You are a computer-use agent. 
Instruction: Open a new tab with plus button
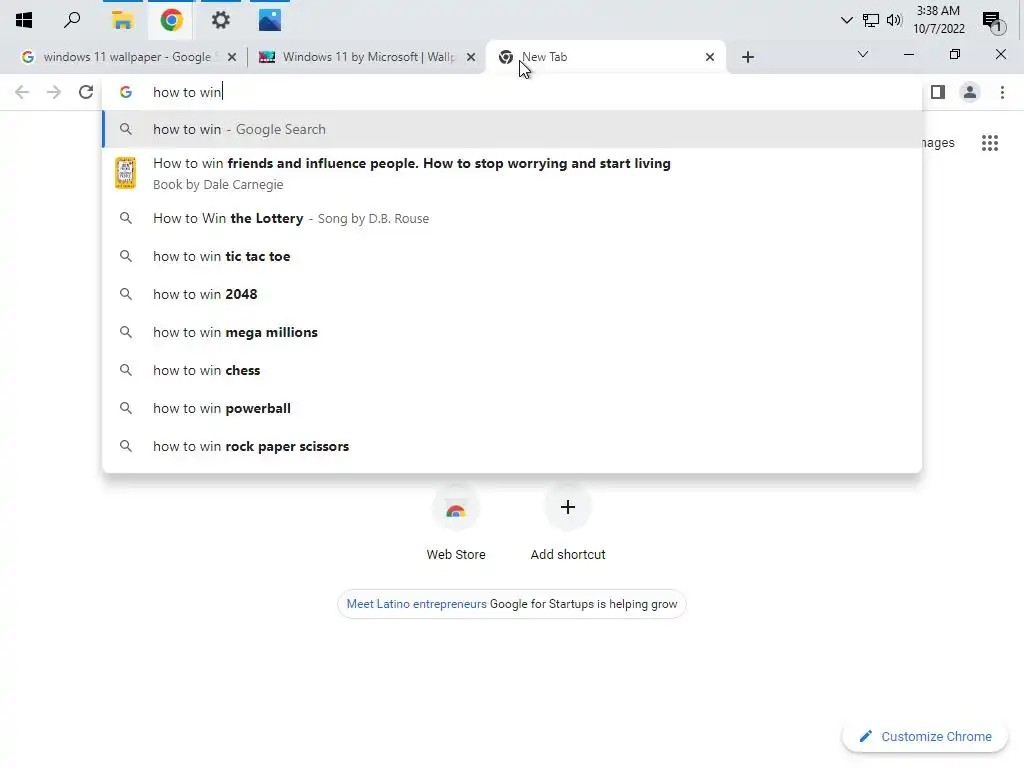click(x=748, y=57)
